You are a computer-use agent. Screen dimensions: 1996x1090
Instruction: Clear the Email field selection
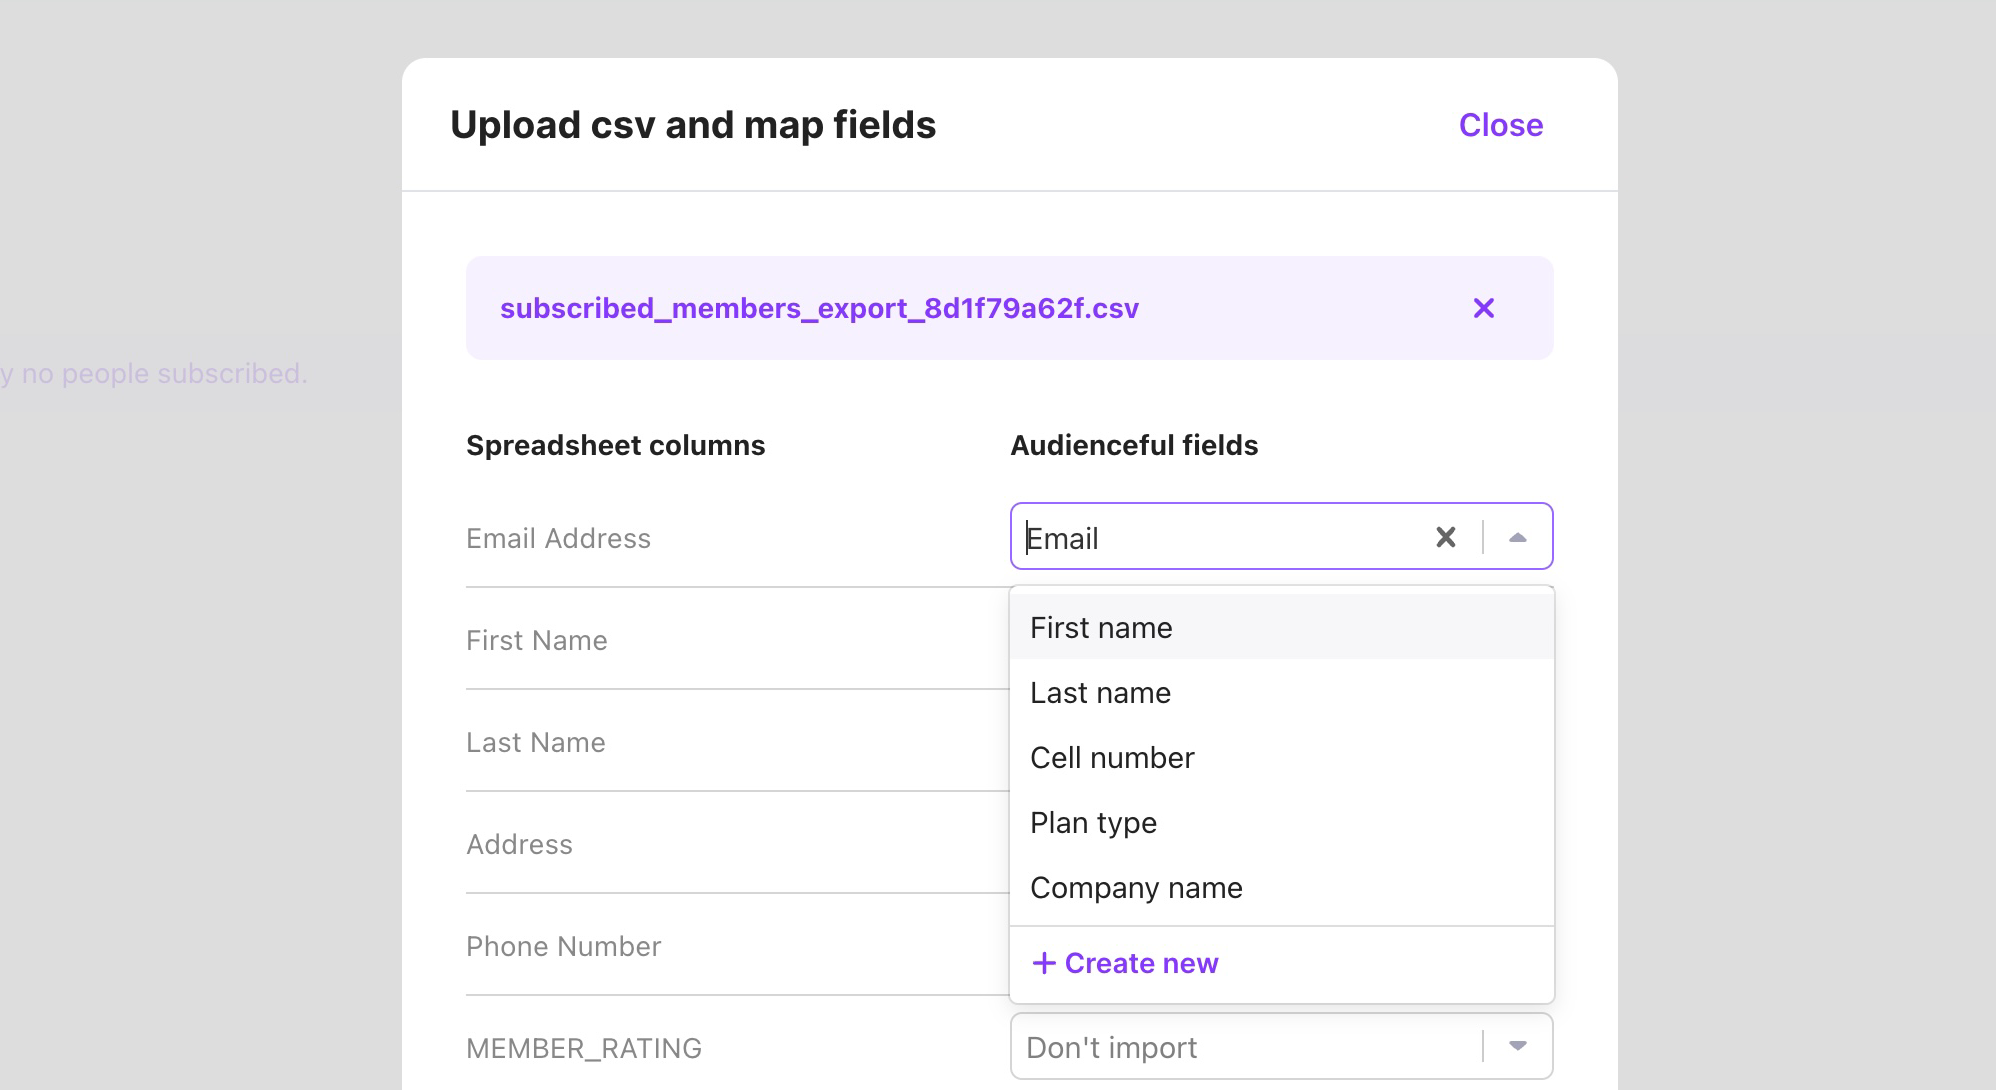tap(1446, 537)
